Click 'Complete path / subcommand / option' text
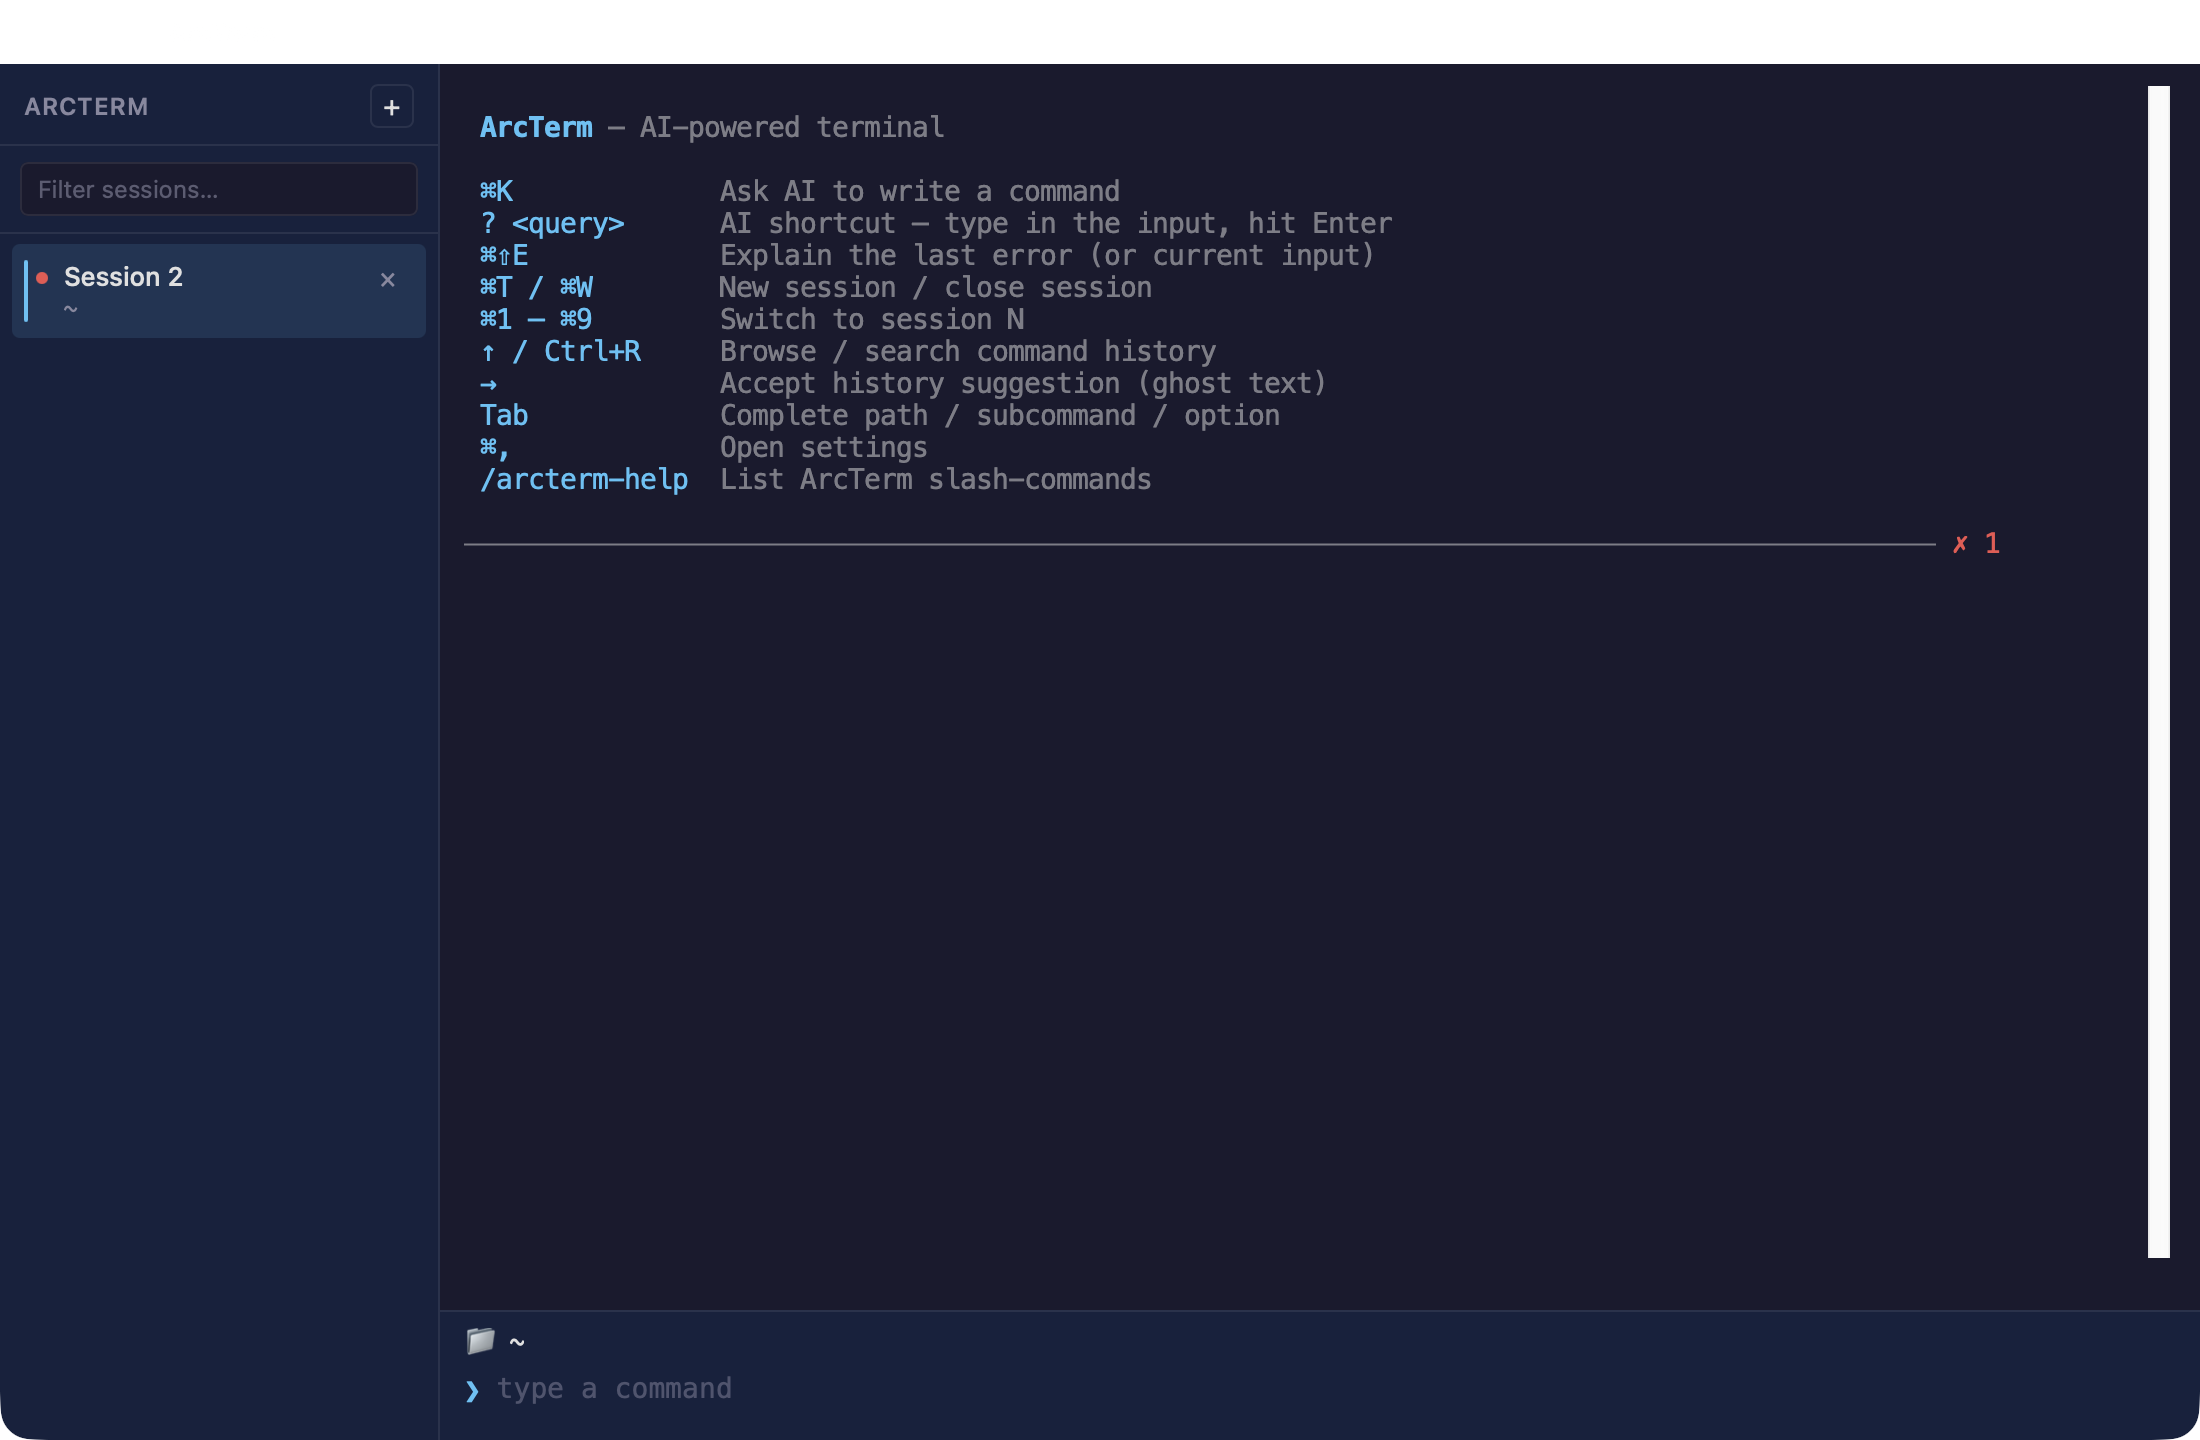 pyautogui.click(x=1000, y=415)
